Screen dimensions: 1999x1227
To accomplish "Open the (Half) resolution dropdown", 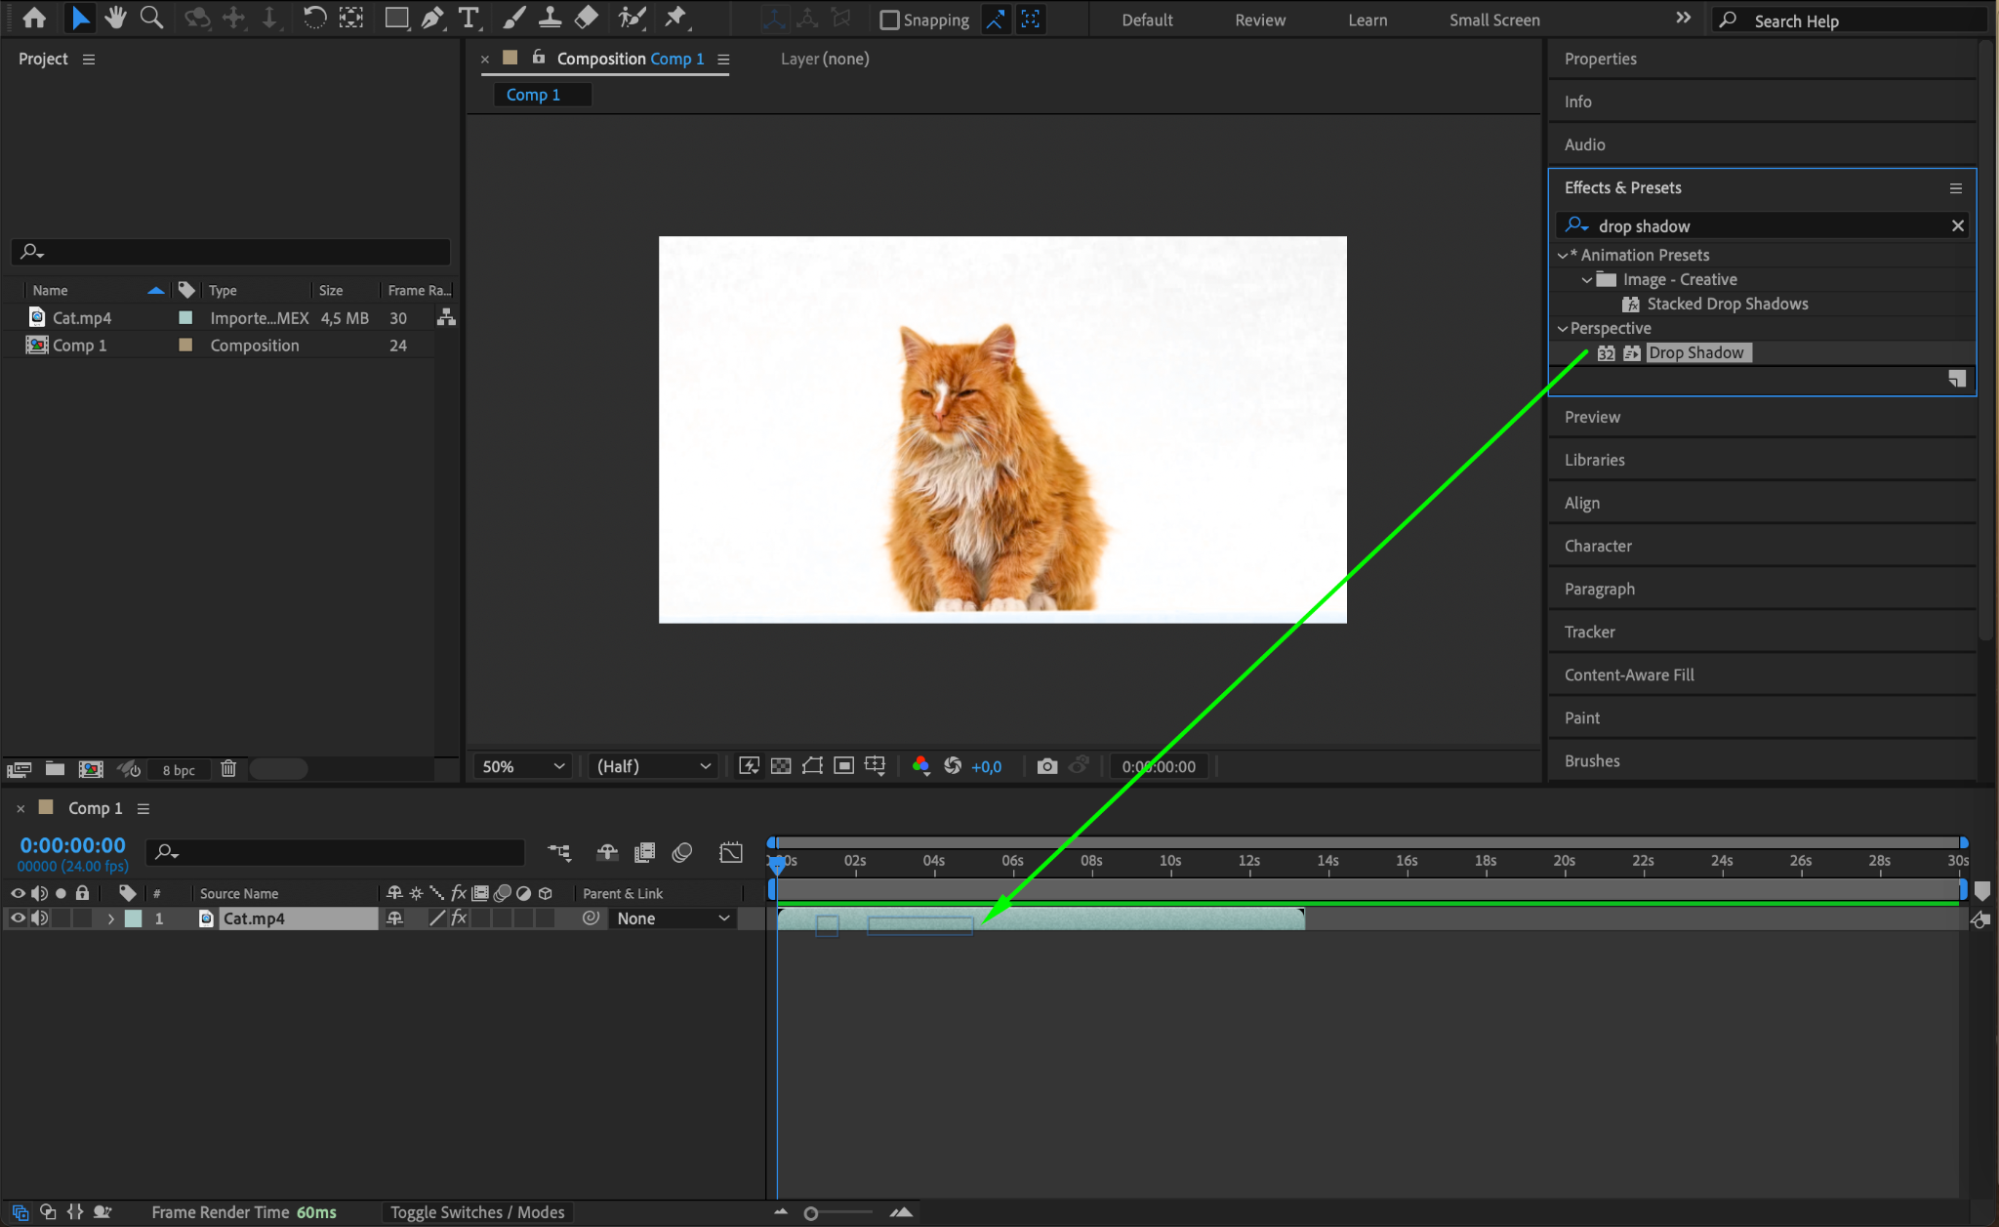I will click(653, 766).
